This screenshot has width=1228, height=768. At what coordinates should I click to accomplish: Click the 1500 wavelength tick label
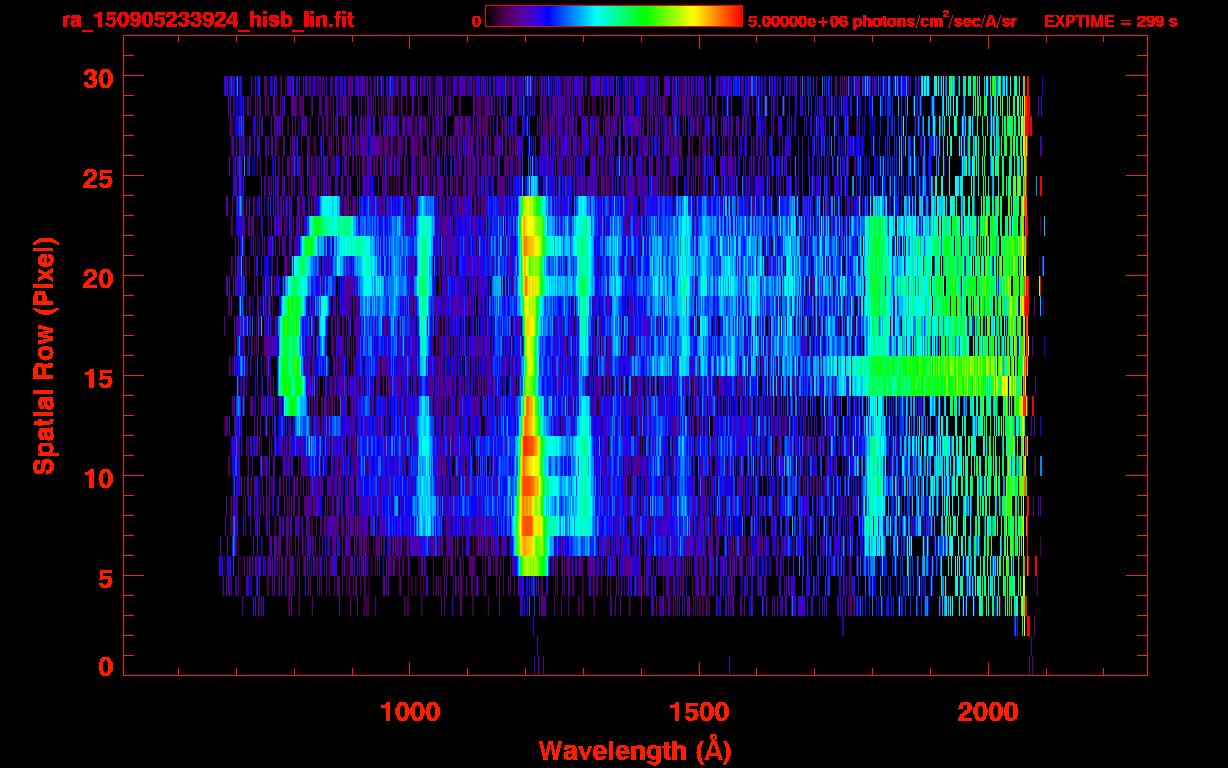point(698,712)
